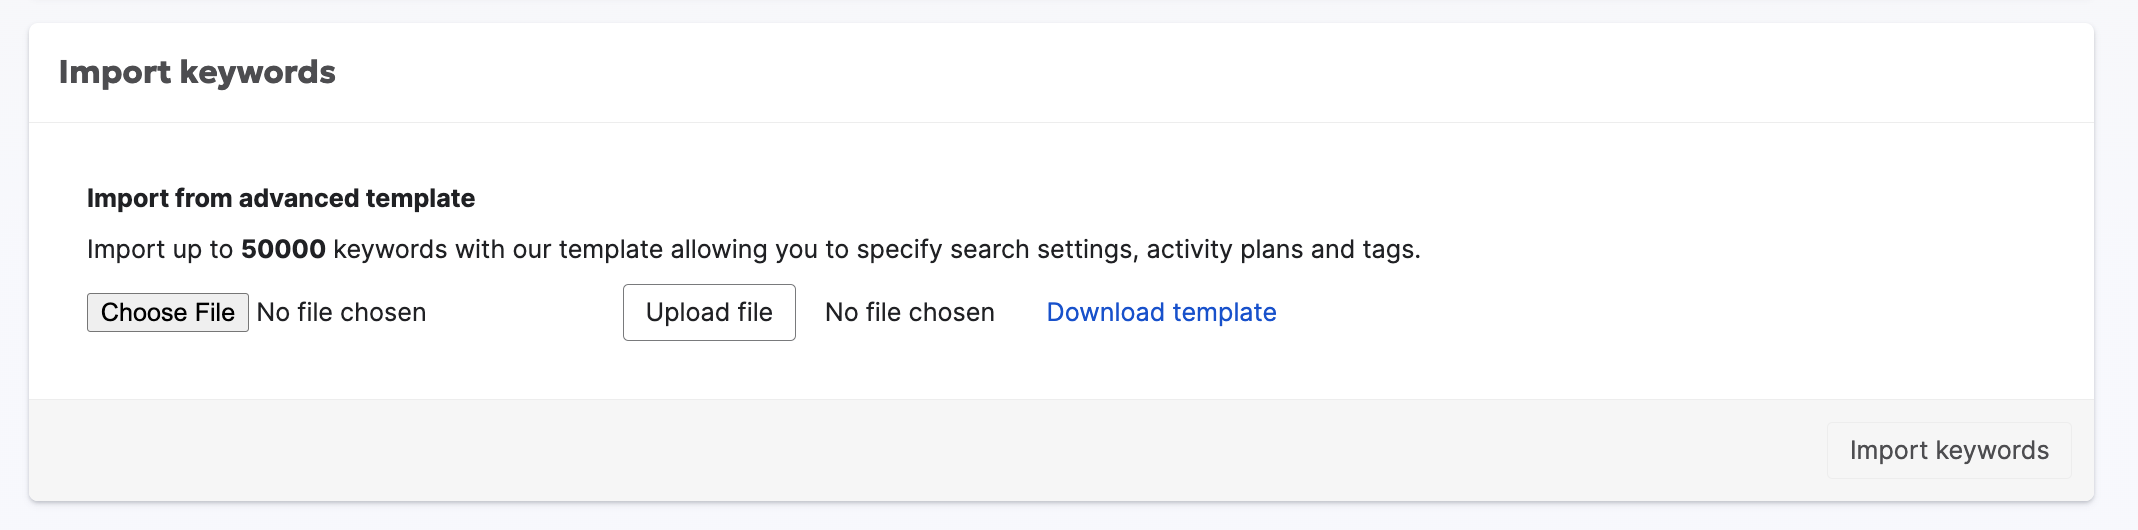Click the Choose File button
The width and height of the screenshot is (2138, 530).
point(168,313)
